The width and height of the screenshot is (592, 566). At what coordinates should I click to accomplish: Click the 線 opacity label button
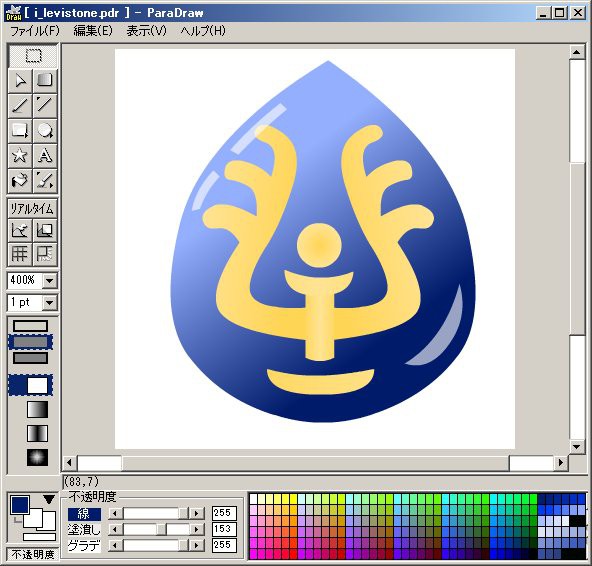click(84, 514)
